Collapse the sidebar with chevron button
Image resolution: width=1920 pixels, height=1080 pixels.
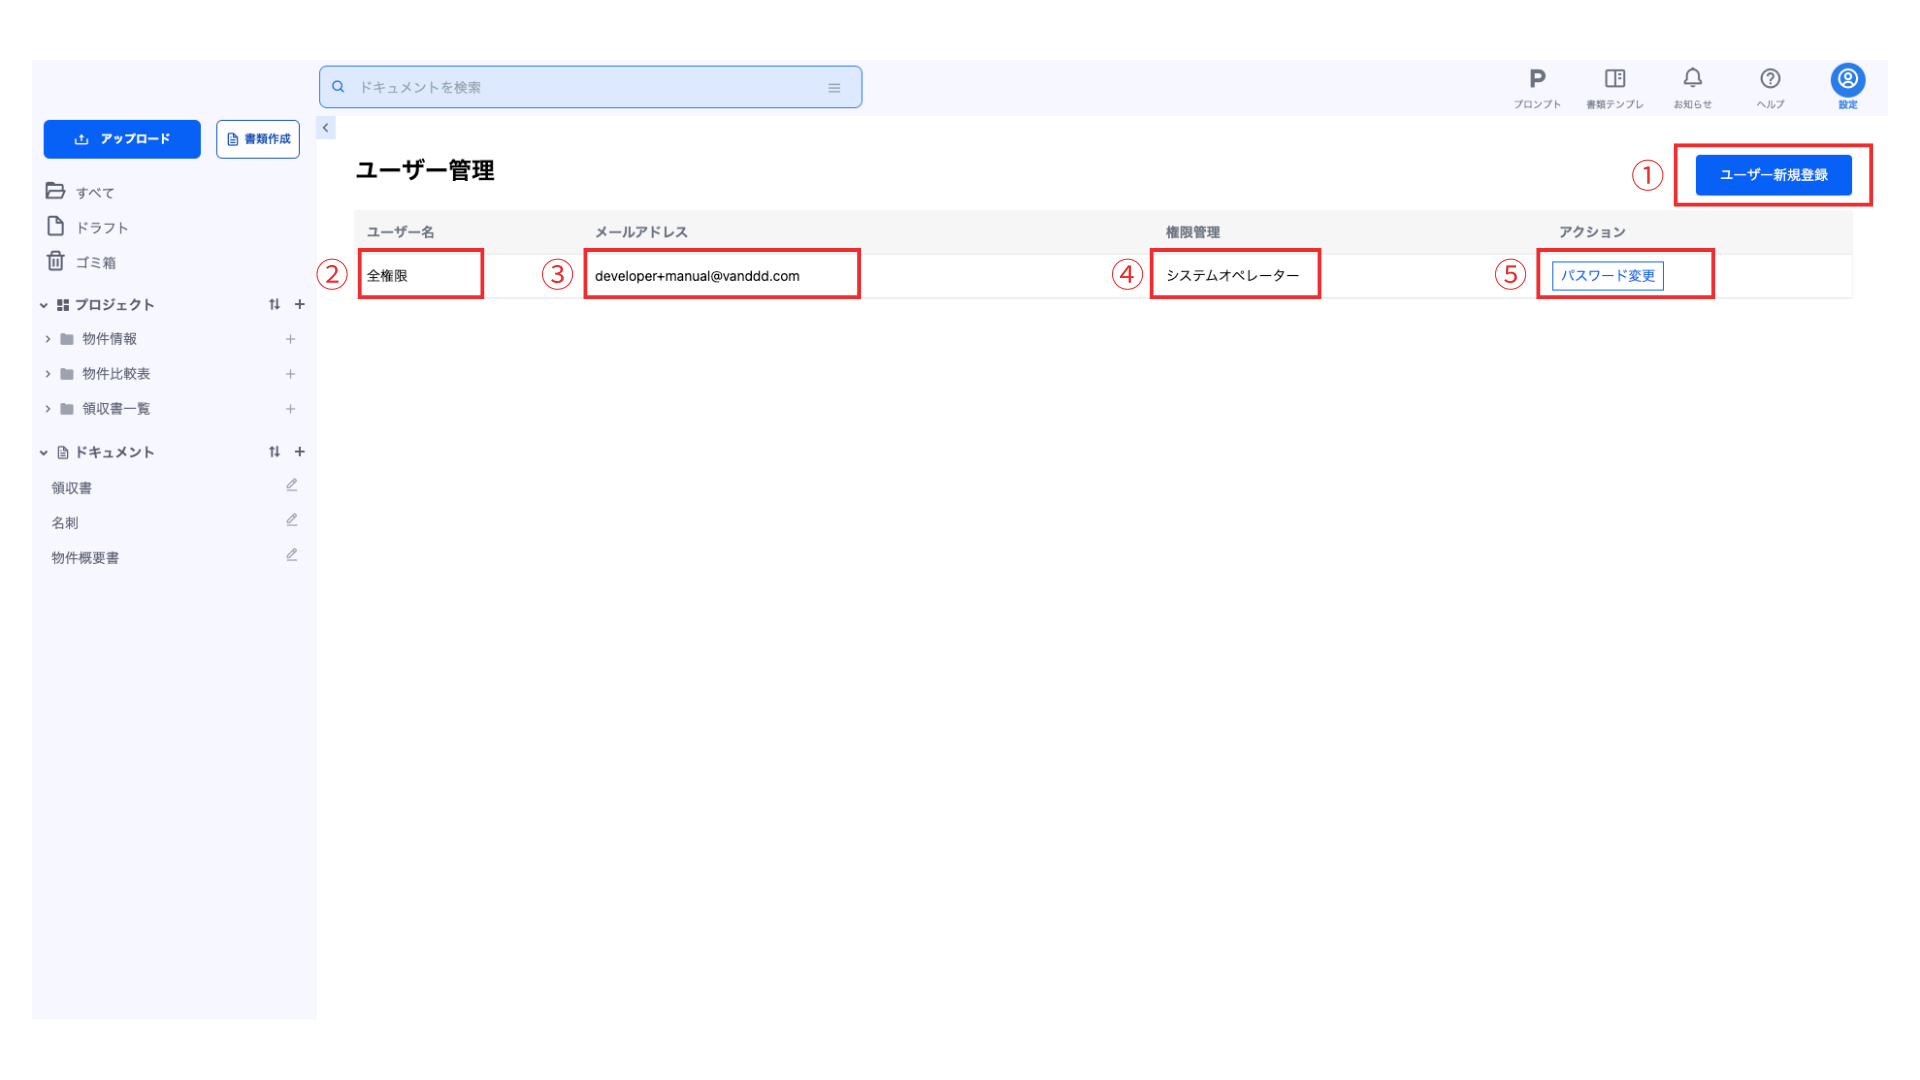point(326,128)
